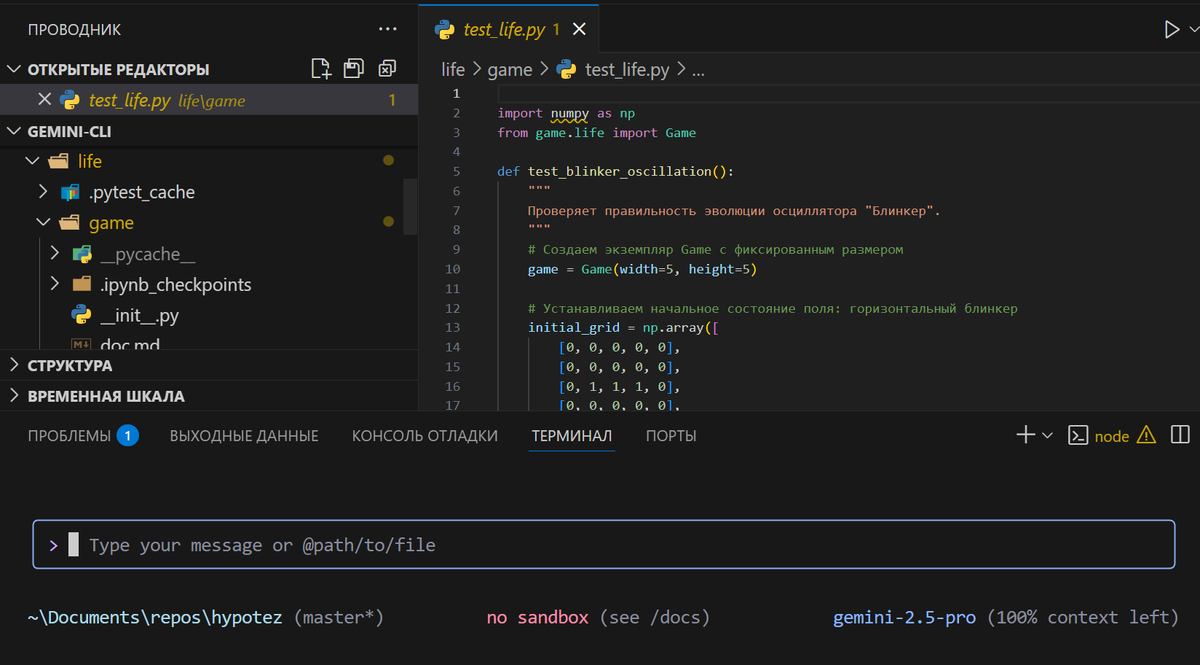Switch to the ВЫХОДНЫЕ ДАННЫЕ panel tab
The height and width of the screenshot is (665, 1200).
[x=244, y=436]
